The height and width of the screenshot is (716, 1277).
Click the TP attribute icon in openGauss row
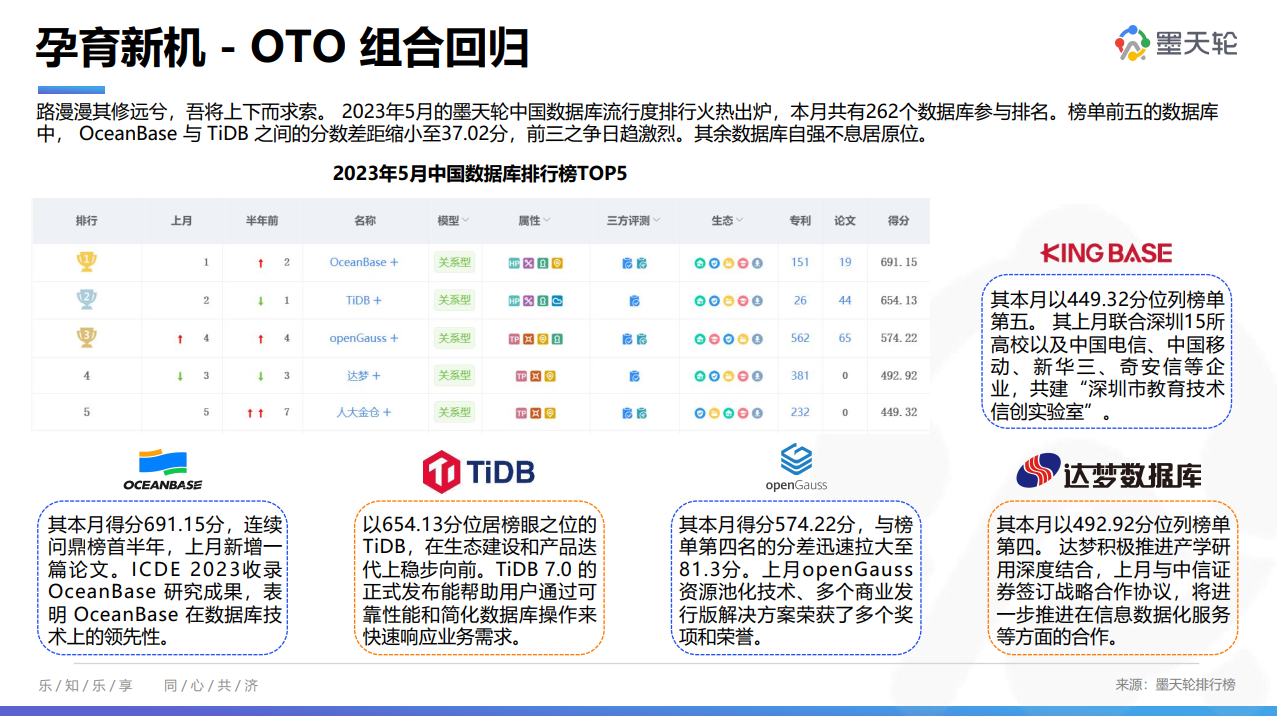(514, 339)
